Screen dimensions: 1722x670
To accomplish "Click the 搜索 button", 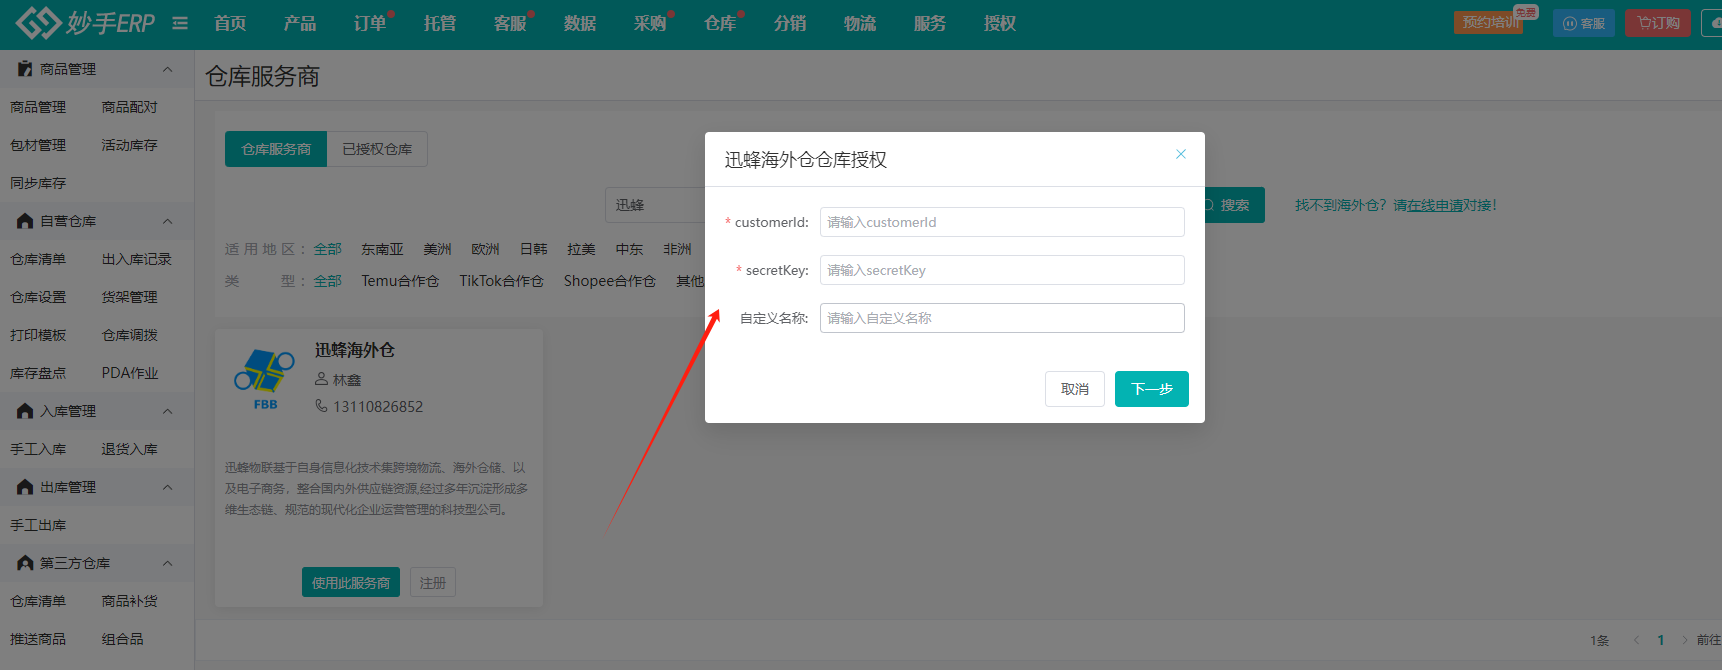I will tap(1234, 205).
